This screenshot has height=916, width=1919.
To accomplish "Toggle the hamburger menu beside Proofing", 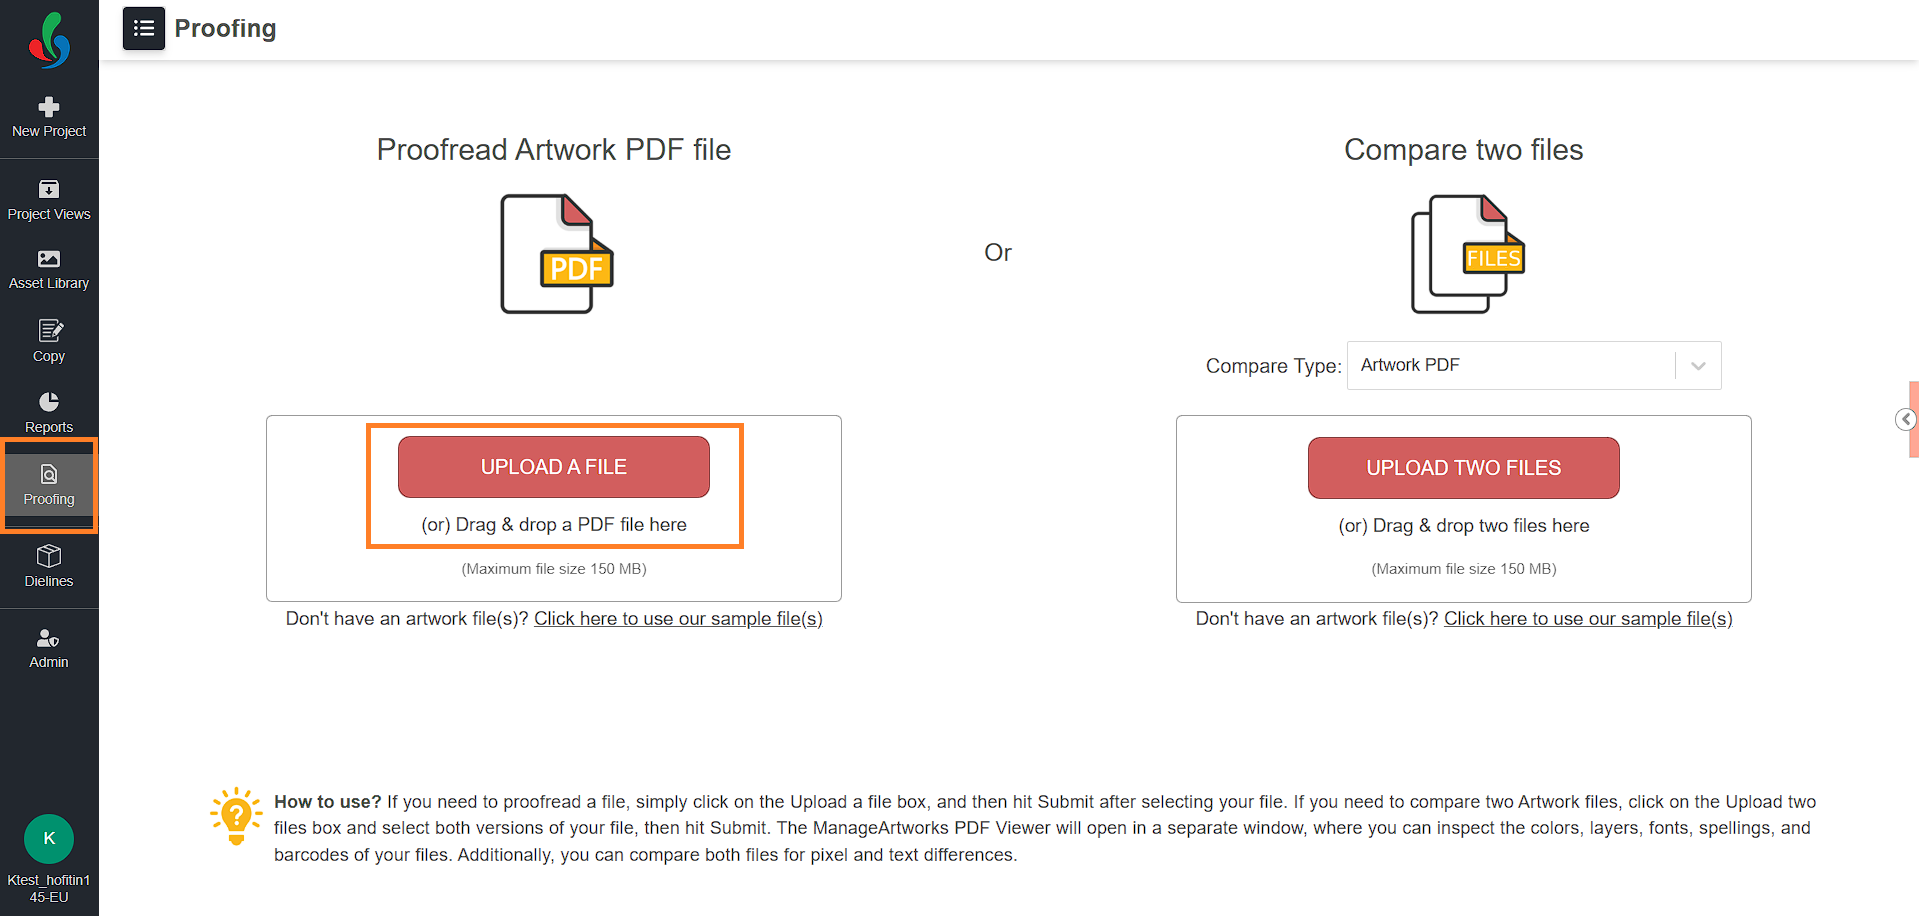I will (144, 28).
